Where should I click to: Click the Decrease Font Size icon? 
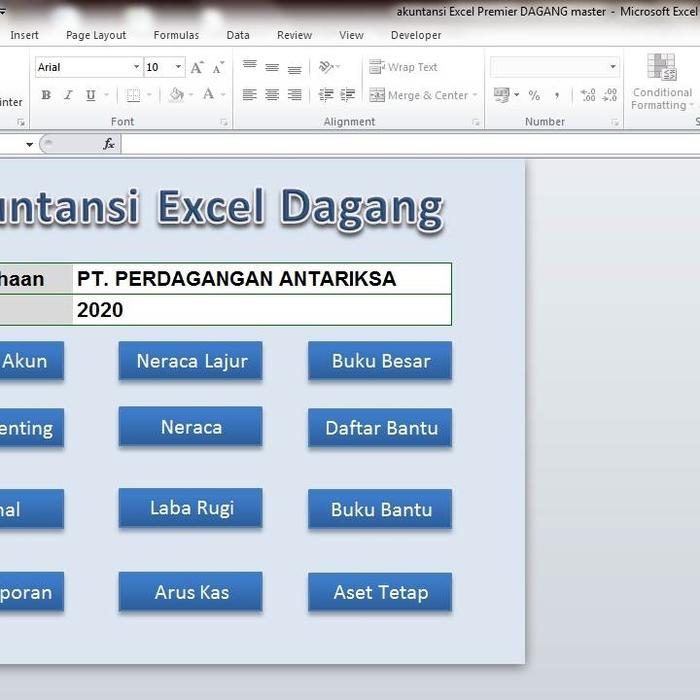click(x=217, y=67)
